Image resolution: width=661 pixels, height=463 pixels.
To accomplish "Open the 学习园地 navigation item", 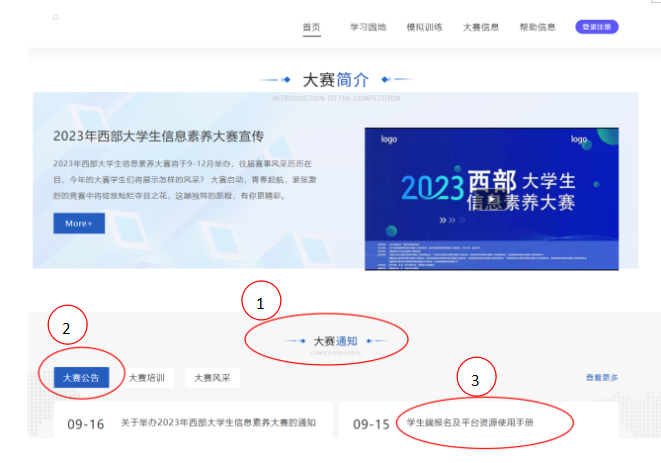I will pos(367,27).
